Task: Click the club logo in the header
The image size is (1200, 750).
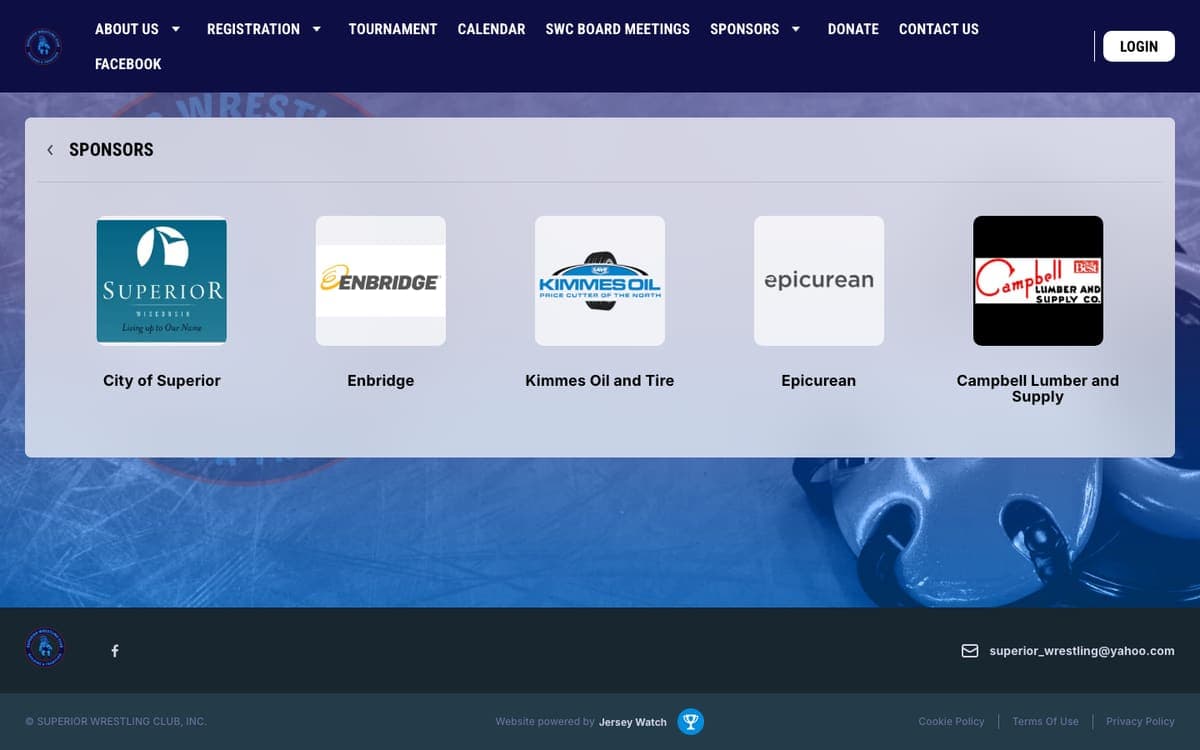Action: [x=43, y=46]
